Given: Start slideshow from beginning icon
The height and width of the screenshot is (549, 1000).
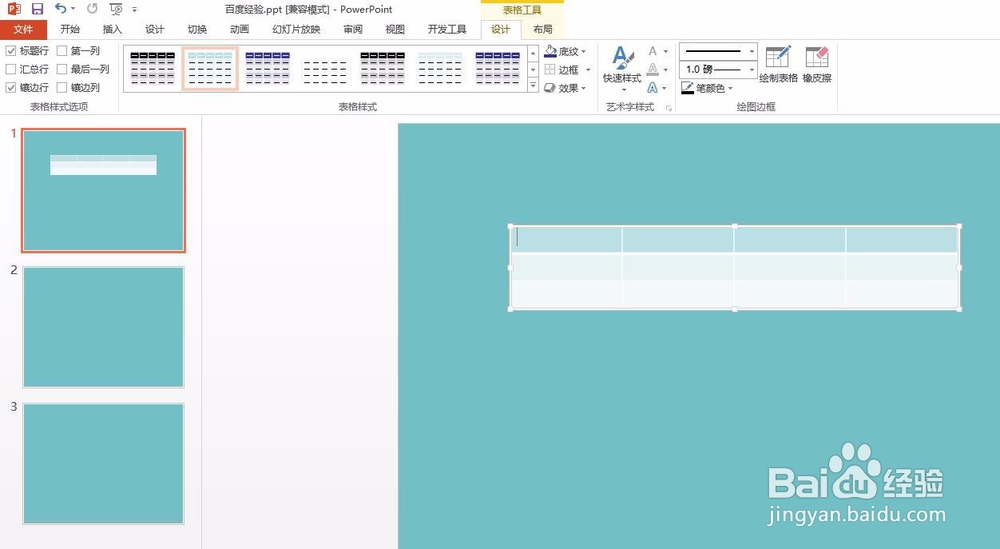Looking at the screenshot, I should [x=115, y=9].
